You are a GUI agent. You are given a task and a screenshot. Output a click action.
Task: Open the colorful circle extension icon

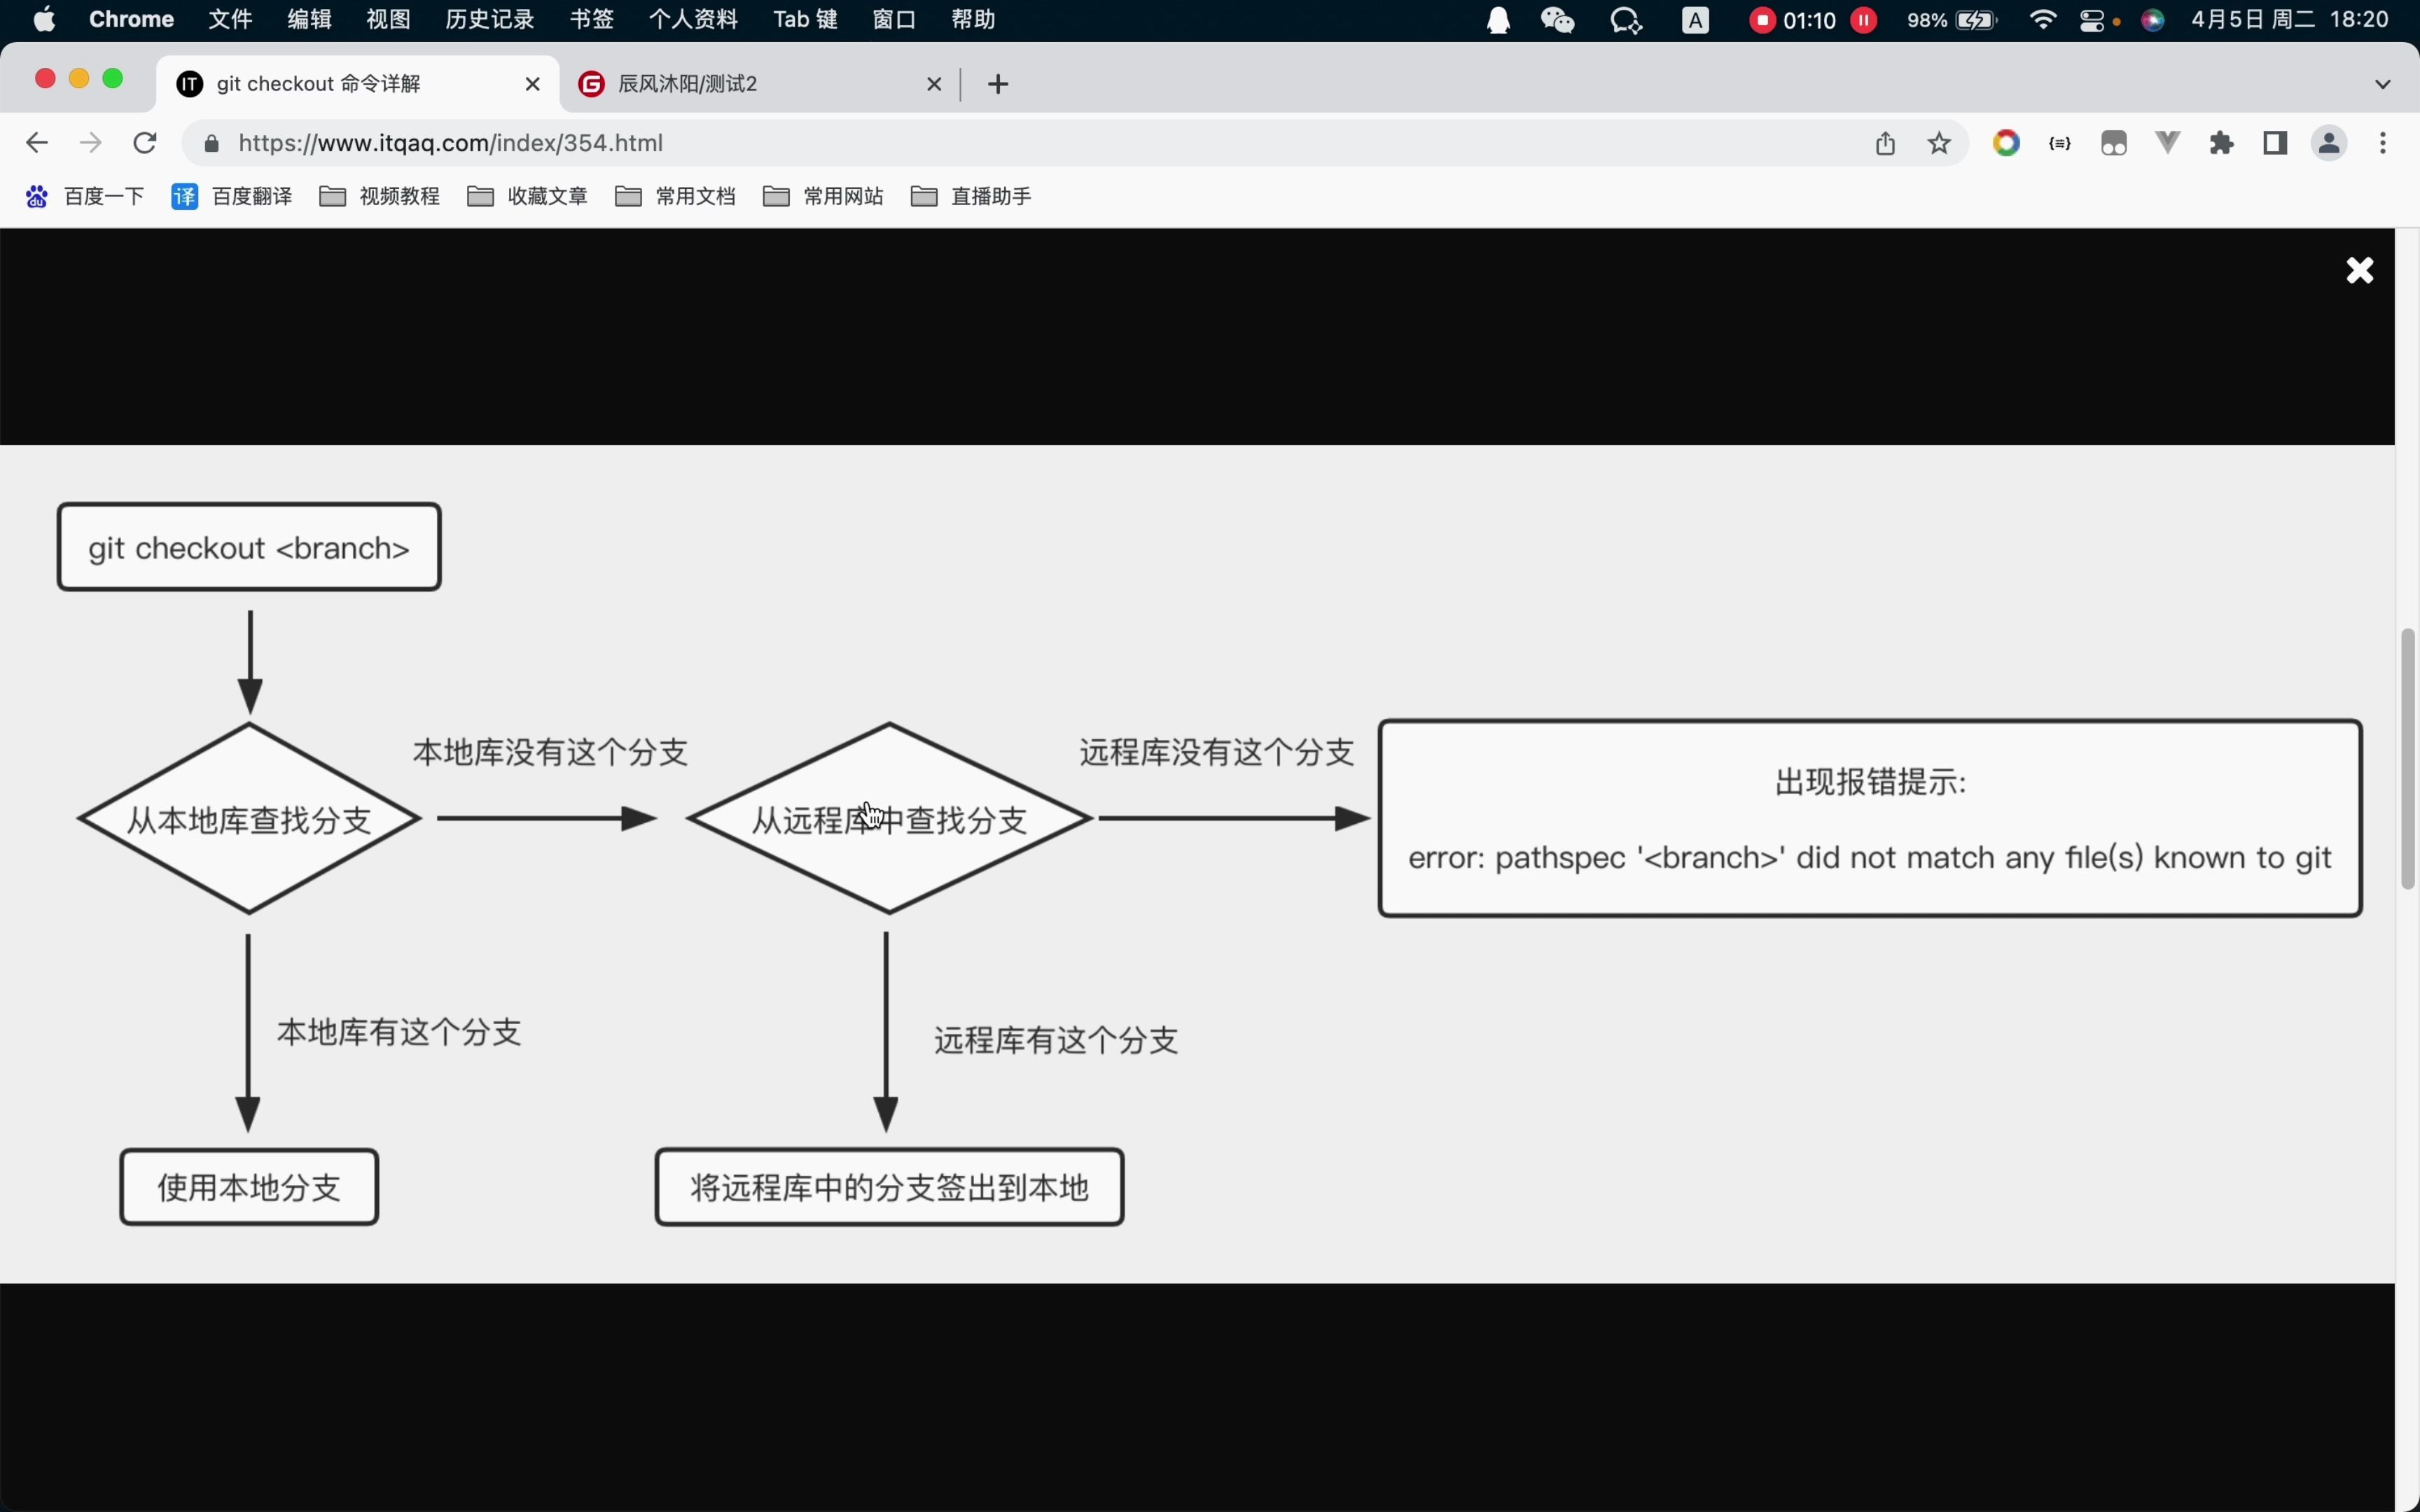pos(2006,143)
